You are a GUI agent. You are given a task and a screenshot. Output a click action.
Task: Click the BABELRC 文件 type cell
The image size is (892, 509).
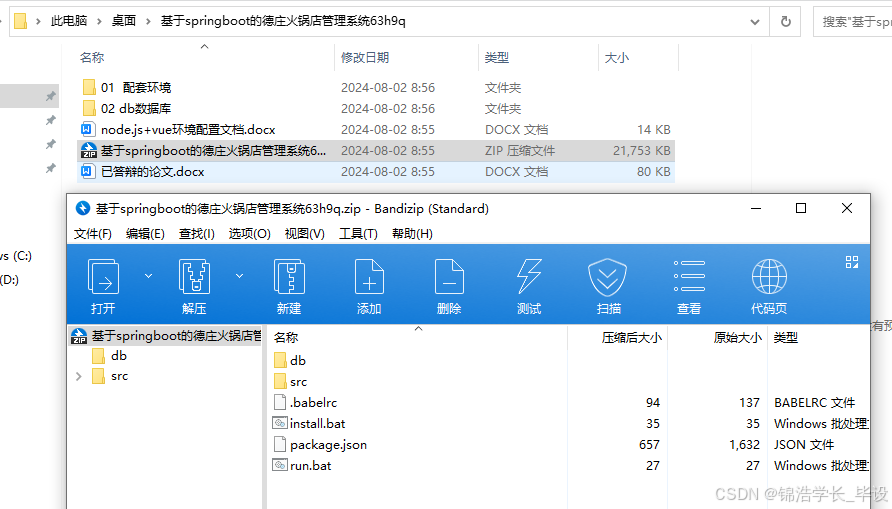[815, 403]
